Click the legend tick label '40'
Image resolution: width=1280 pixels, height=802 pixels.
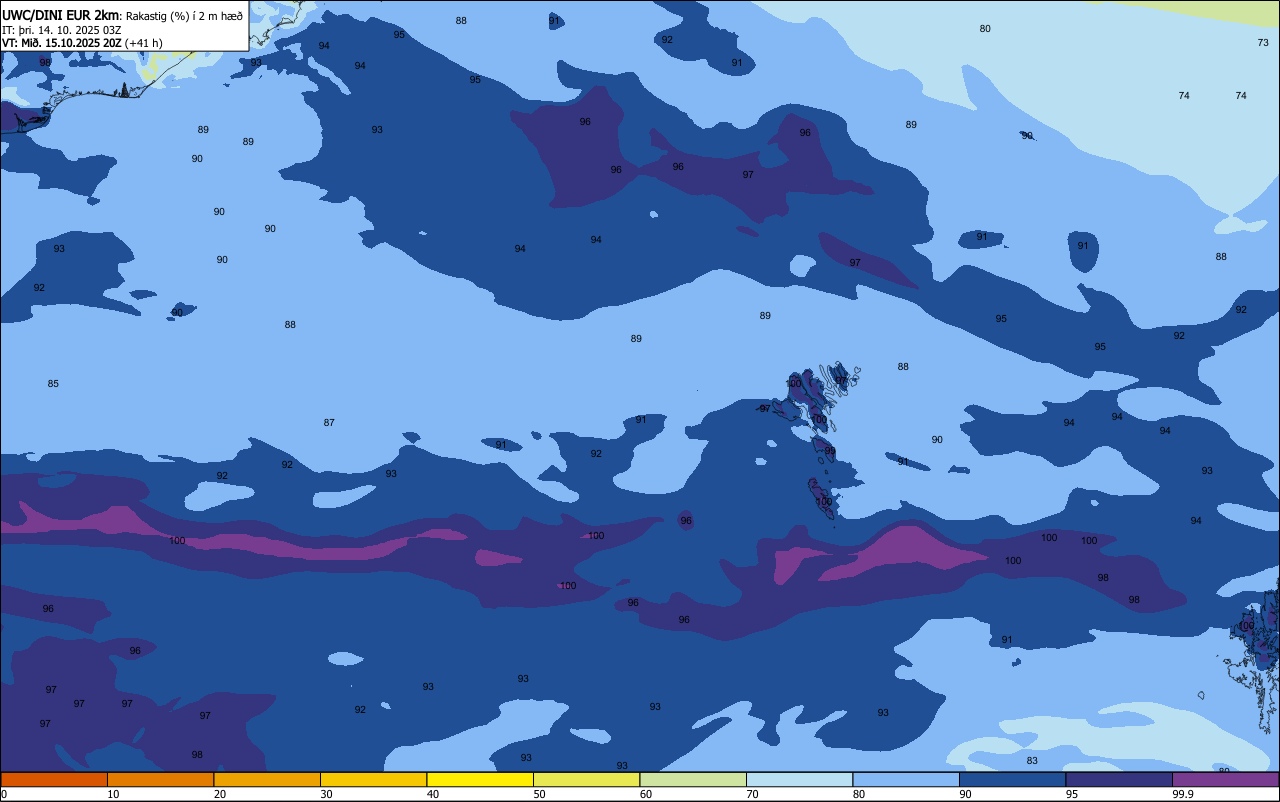(x=433, y=794)
